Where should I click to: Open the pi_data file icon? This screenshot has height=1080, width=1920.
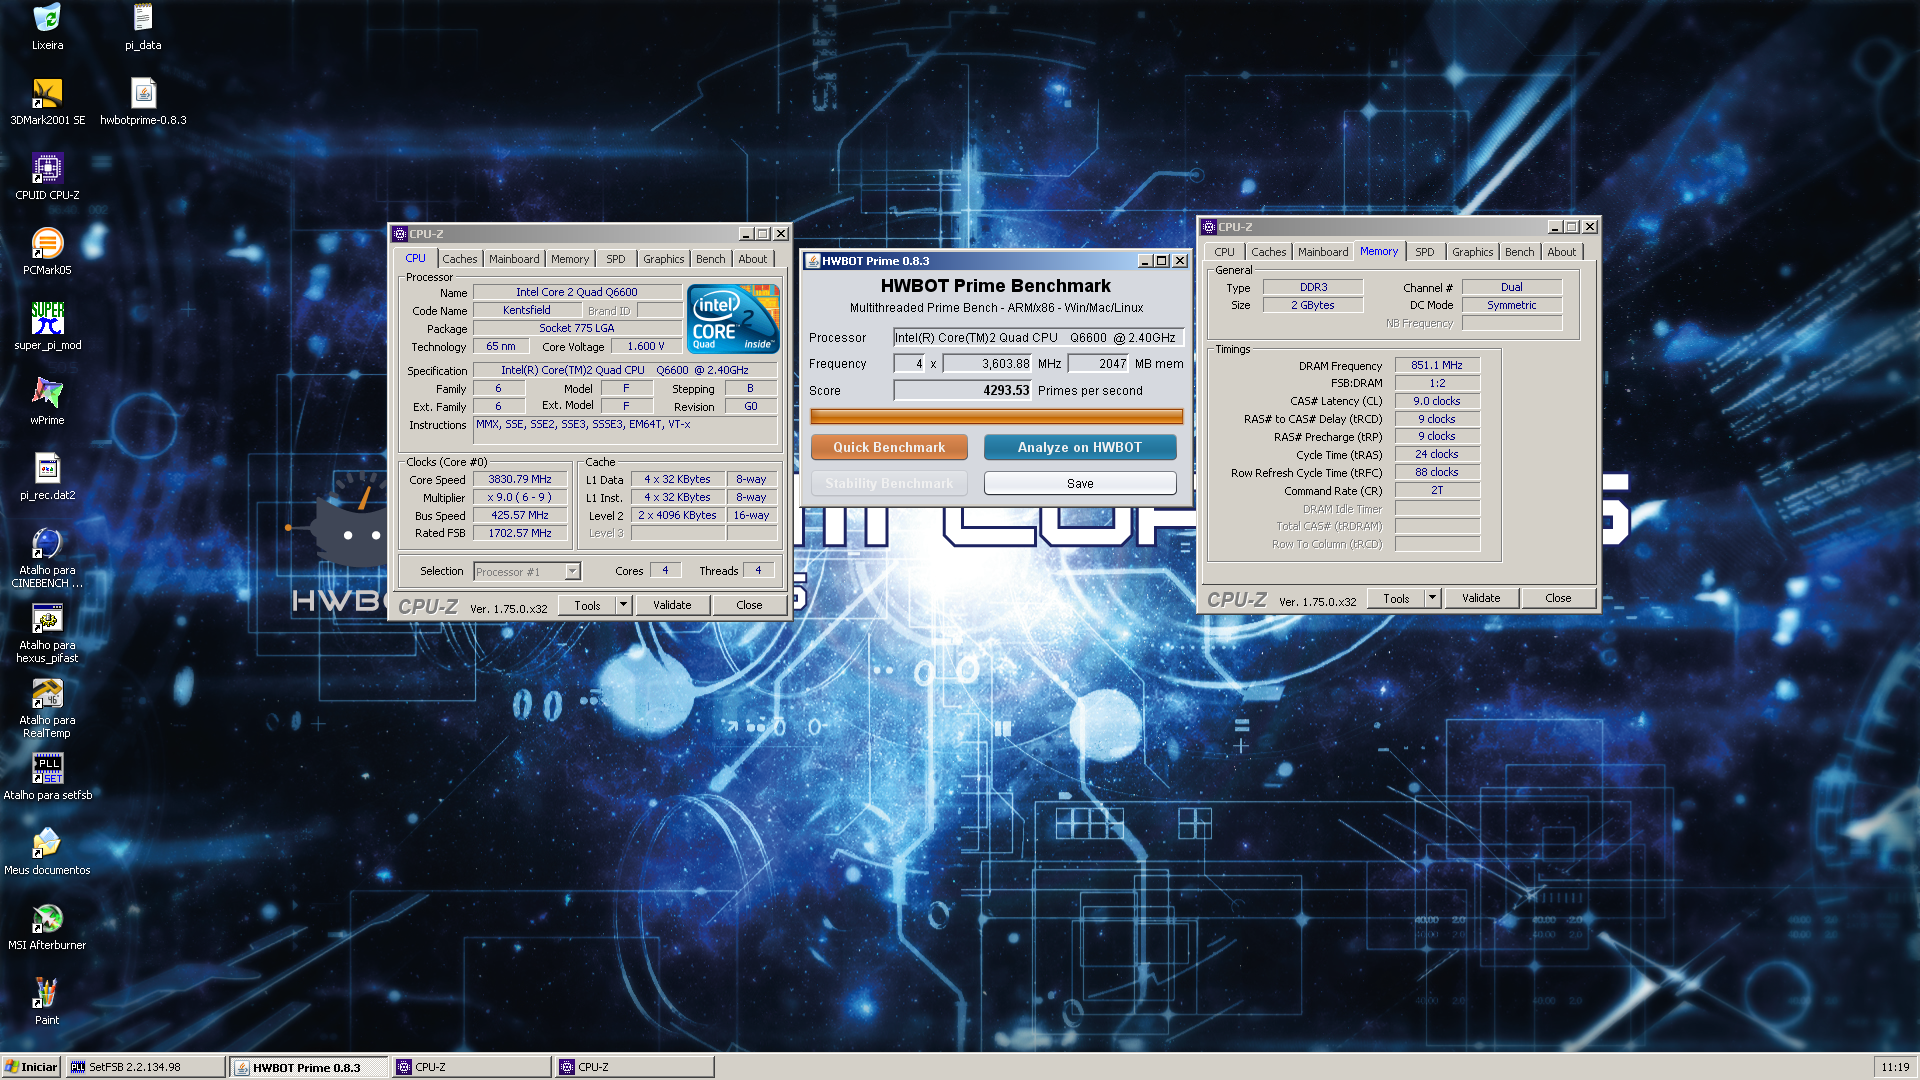tap(143, 18)
